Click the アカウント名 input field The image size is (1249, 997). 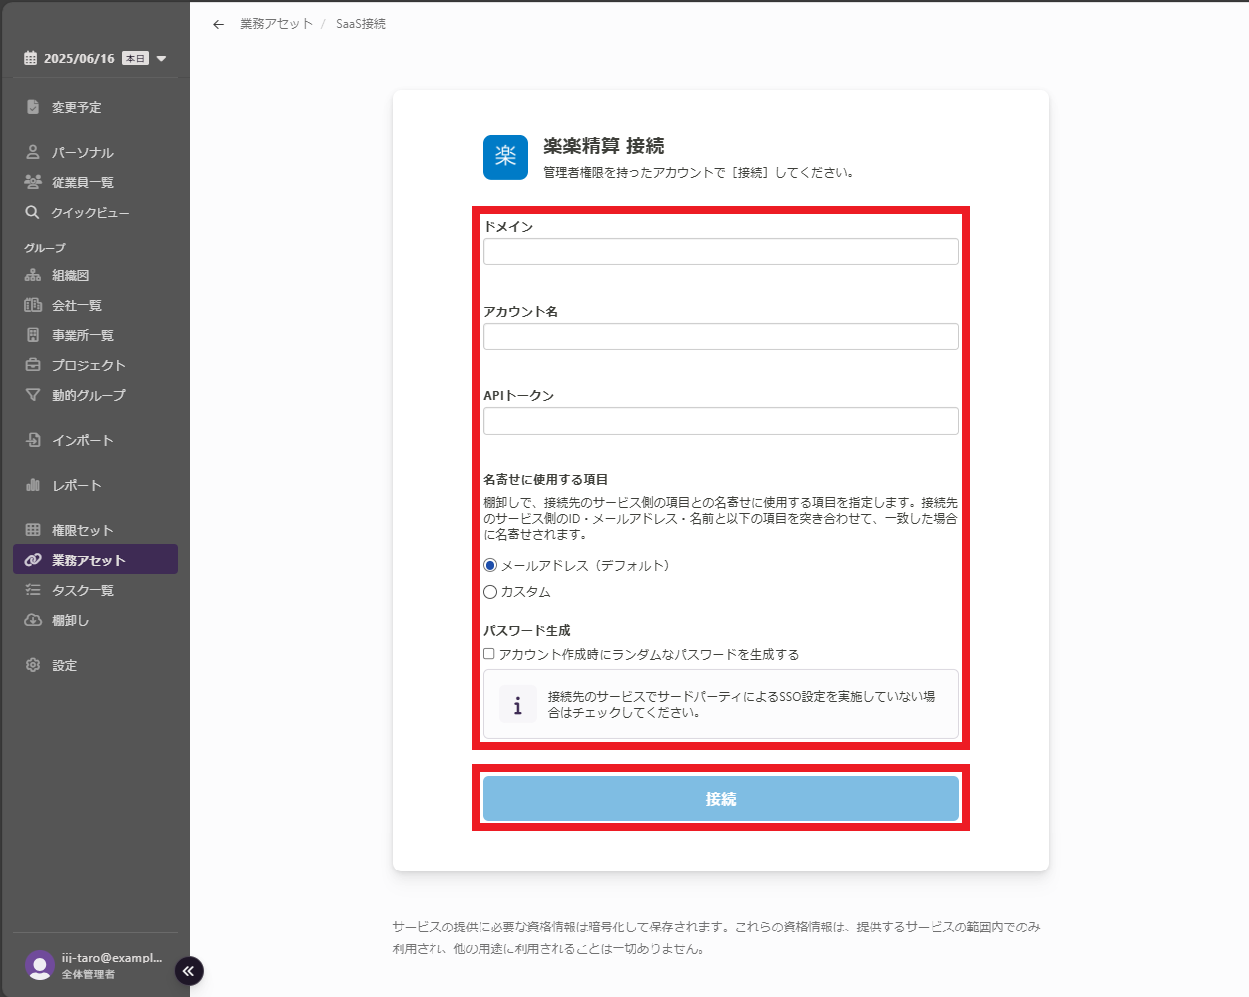pos(720,337)
